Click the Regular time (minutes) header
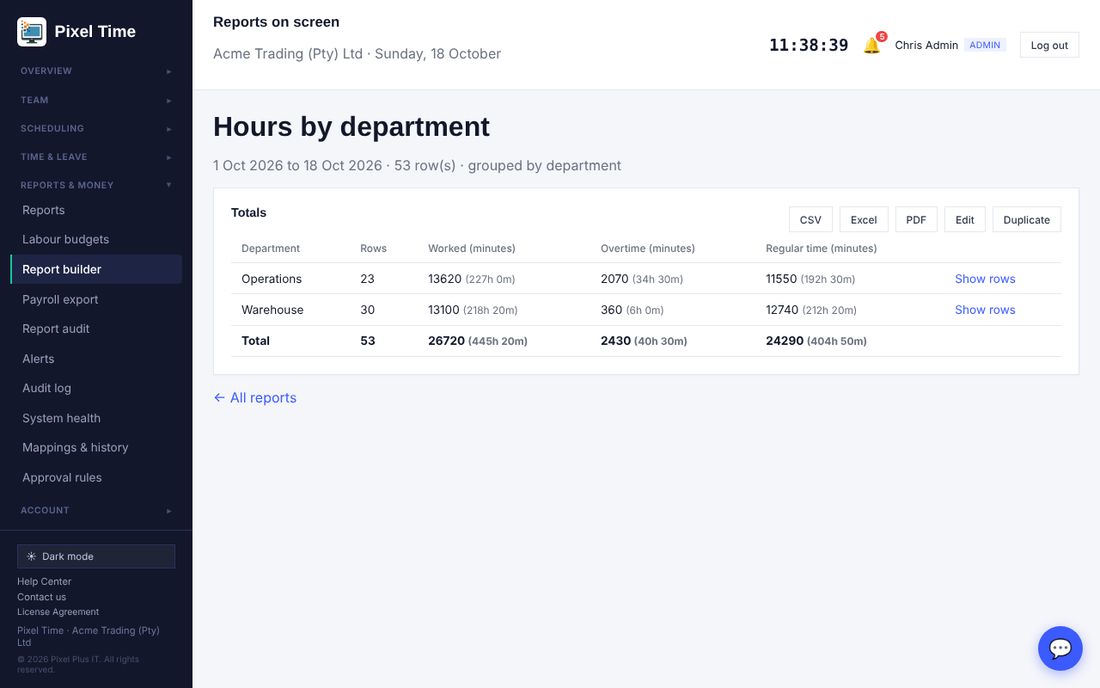Screen dimensions: 1100x688 821,248
